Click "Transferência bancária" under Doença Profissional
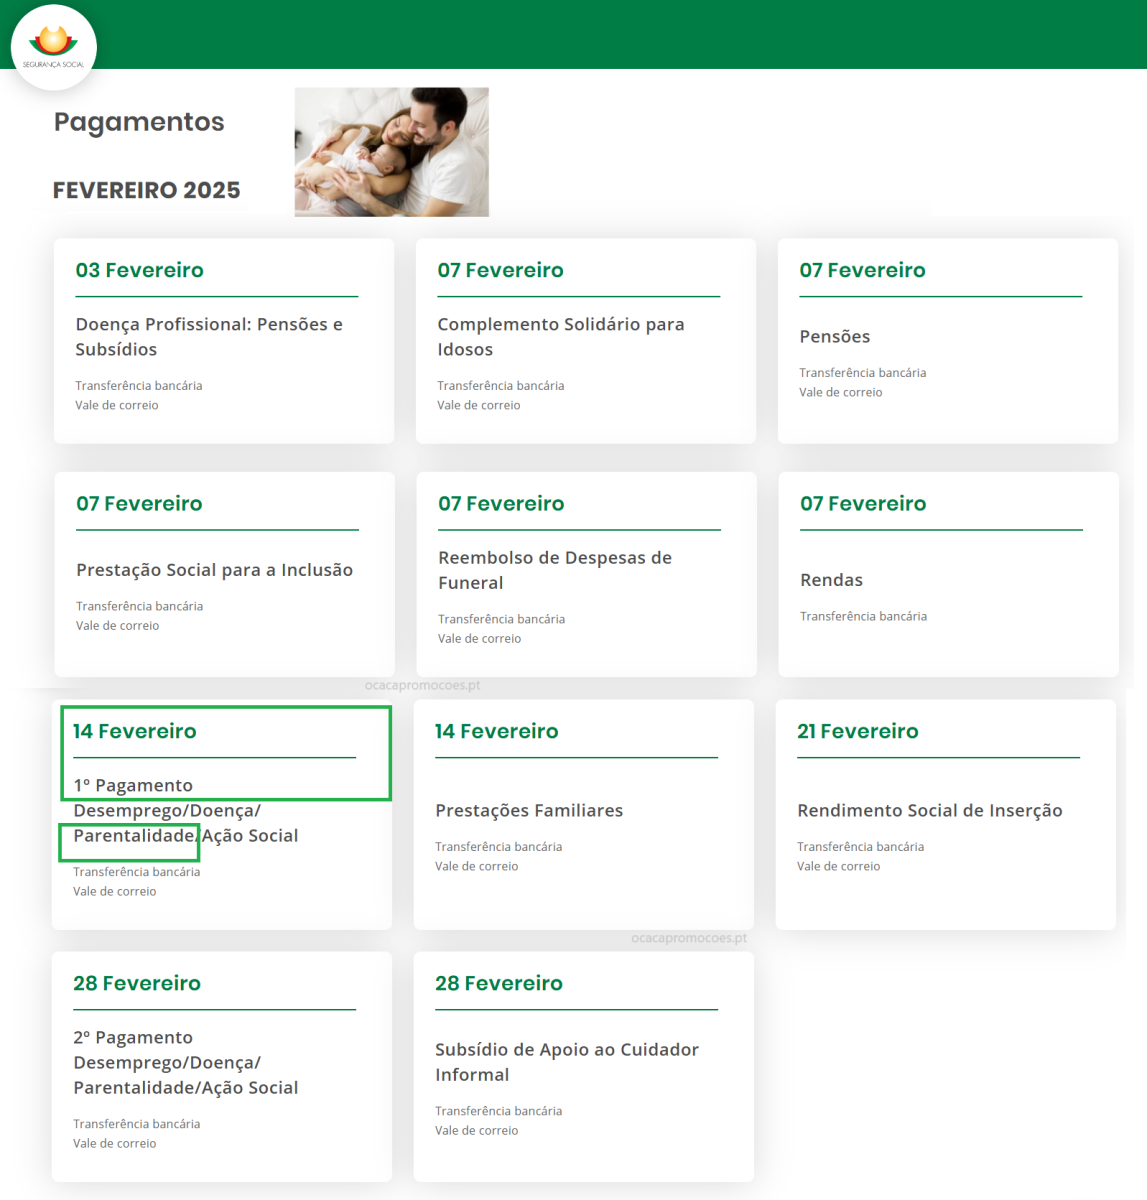Screen dimensions: 1147x1200 pos(139,386)
